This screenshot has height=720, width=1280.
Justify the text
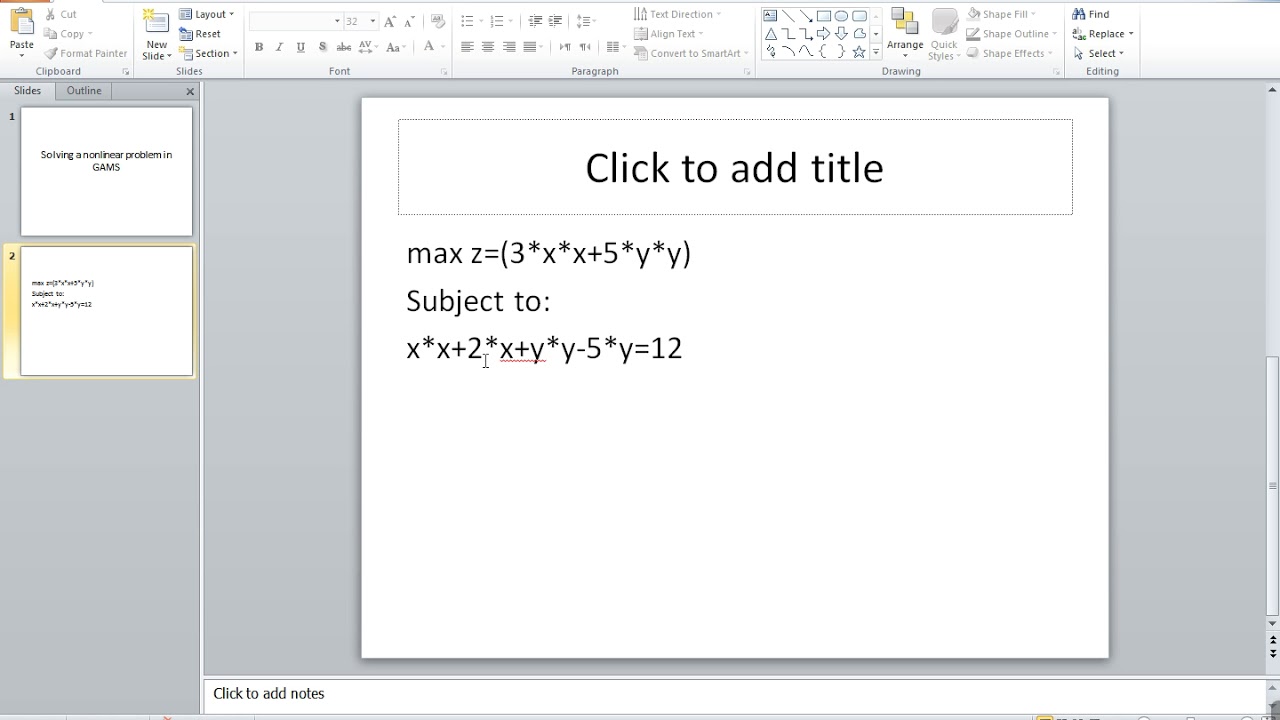(x=530, y=47)
